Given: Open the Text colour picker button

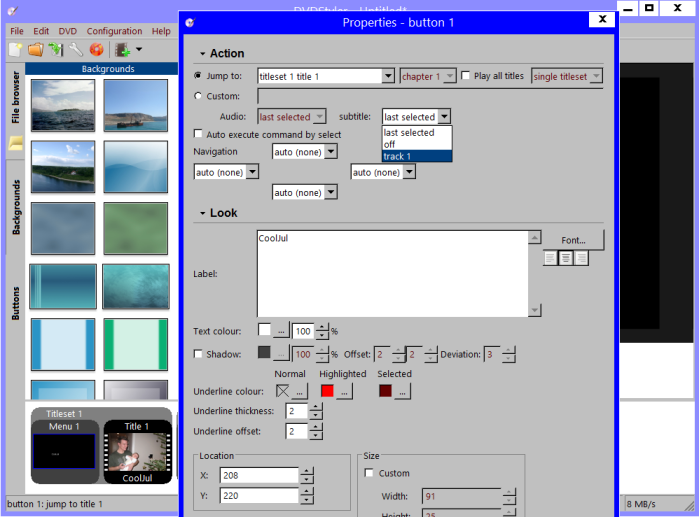Looking at the screenshot, I should point(281,331).
